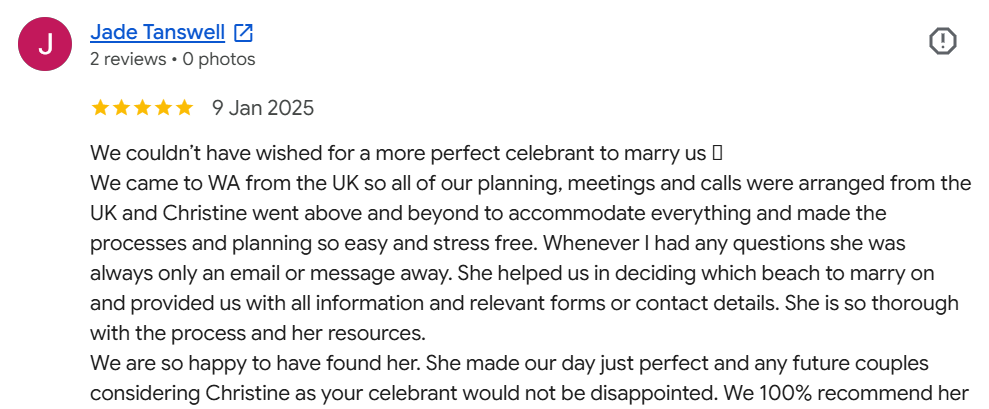The height and width of the screenshot is (409, 989).
Task: Open Jade Tanswell's profile link
Action: 158,32
